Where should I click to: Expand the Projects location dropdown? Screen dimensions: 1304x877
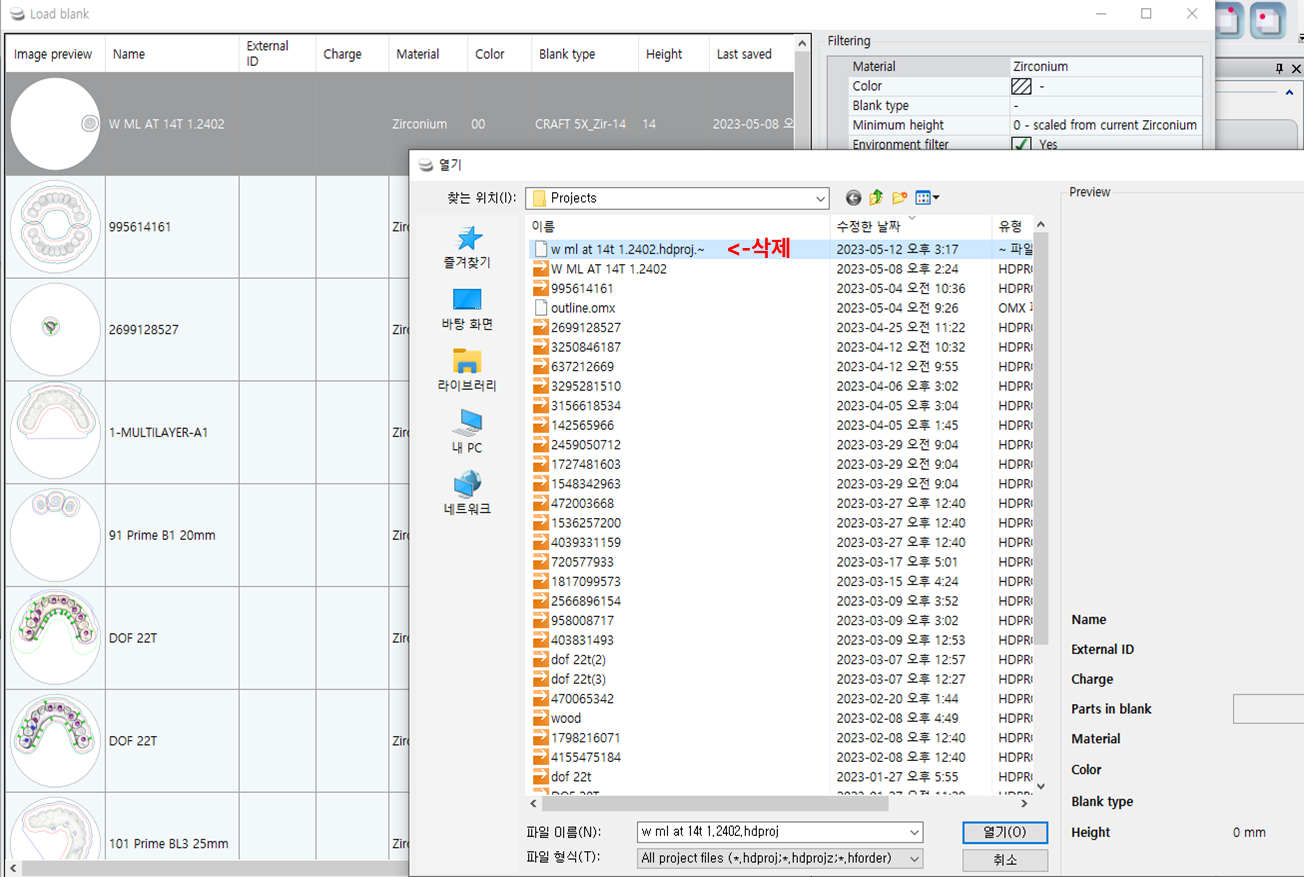click(819, 198)
